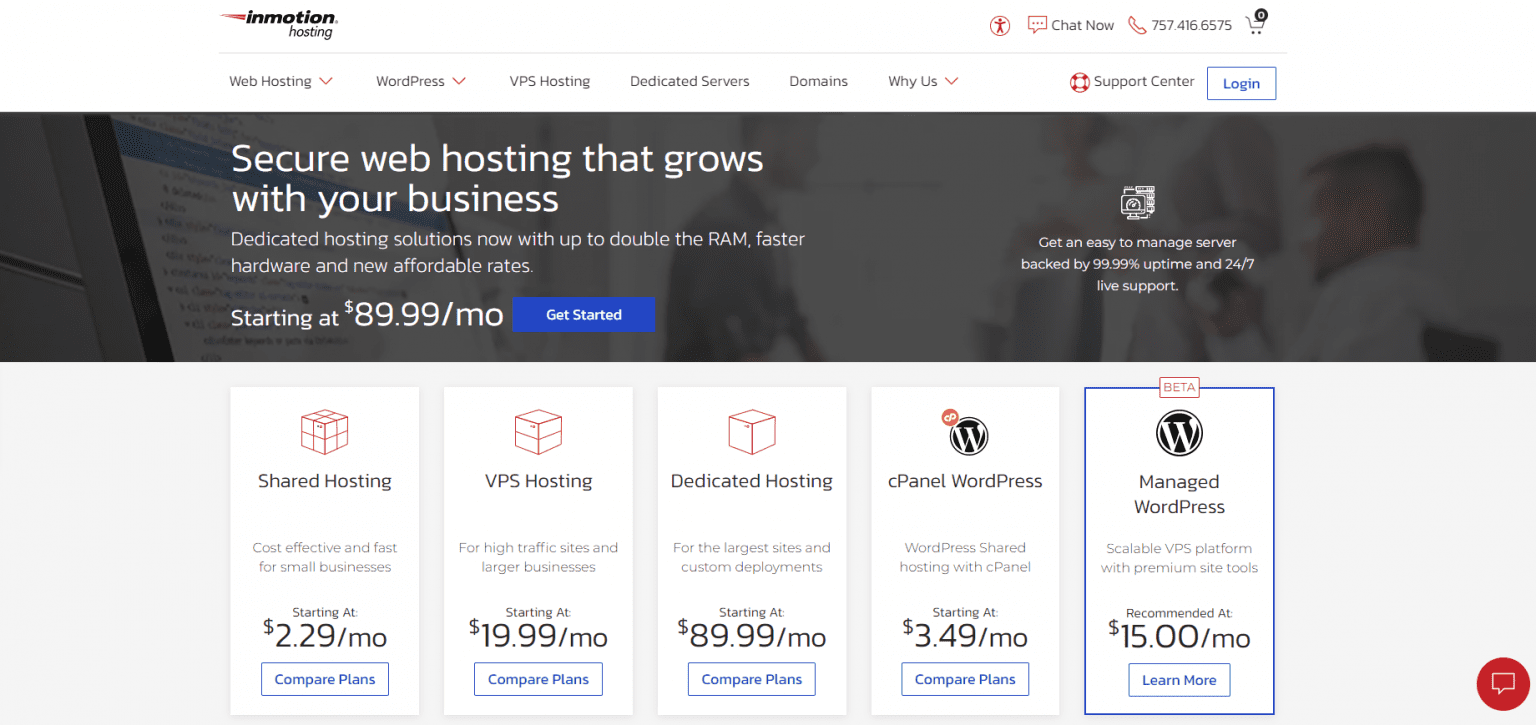
Task: Open the chat bubble in bottom right corner
Action: [1503, 684]
